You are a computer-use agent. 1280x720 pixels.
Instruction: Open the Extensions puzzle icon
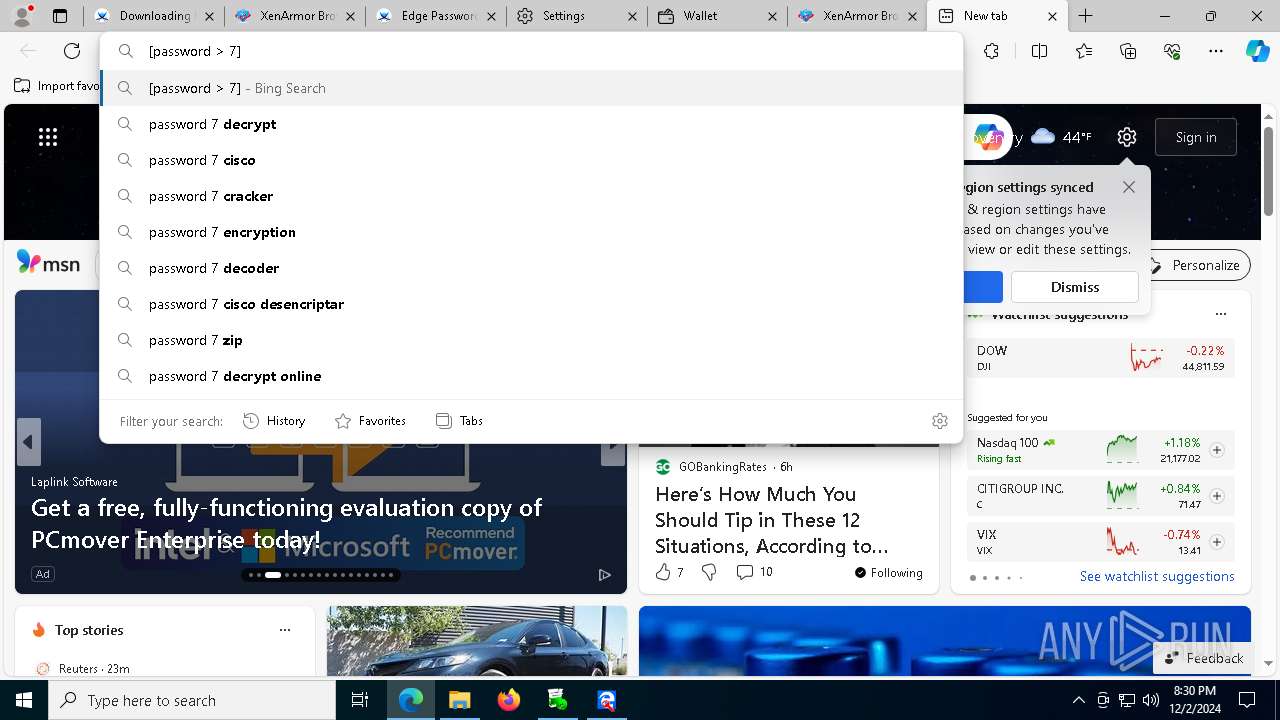pyautogui.click(x=991, y=51)
